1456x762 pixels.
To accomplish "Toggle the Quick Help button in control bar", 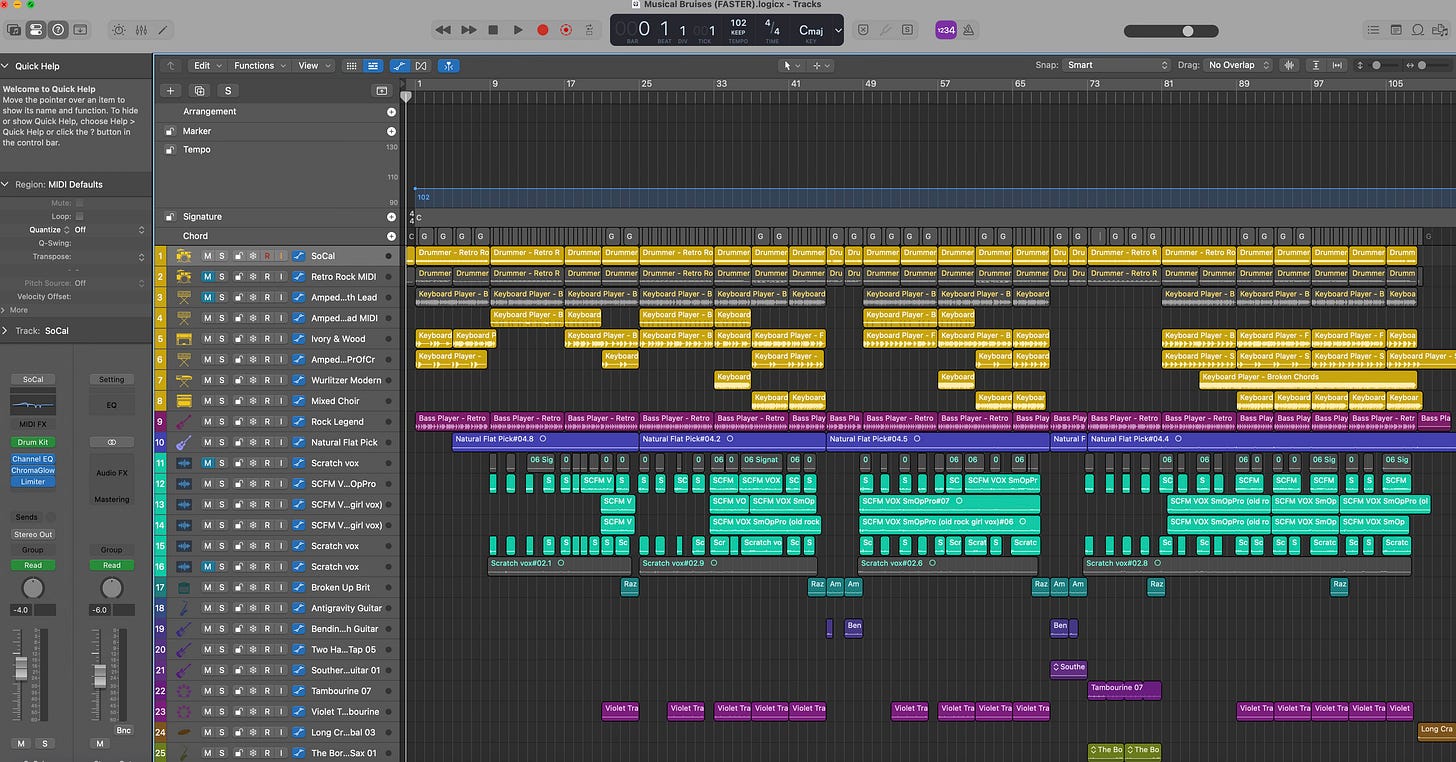I will click(x=58, y=30).
